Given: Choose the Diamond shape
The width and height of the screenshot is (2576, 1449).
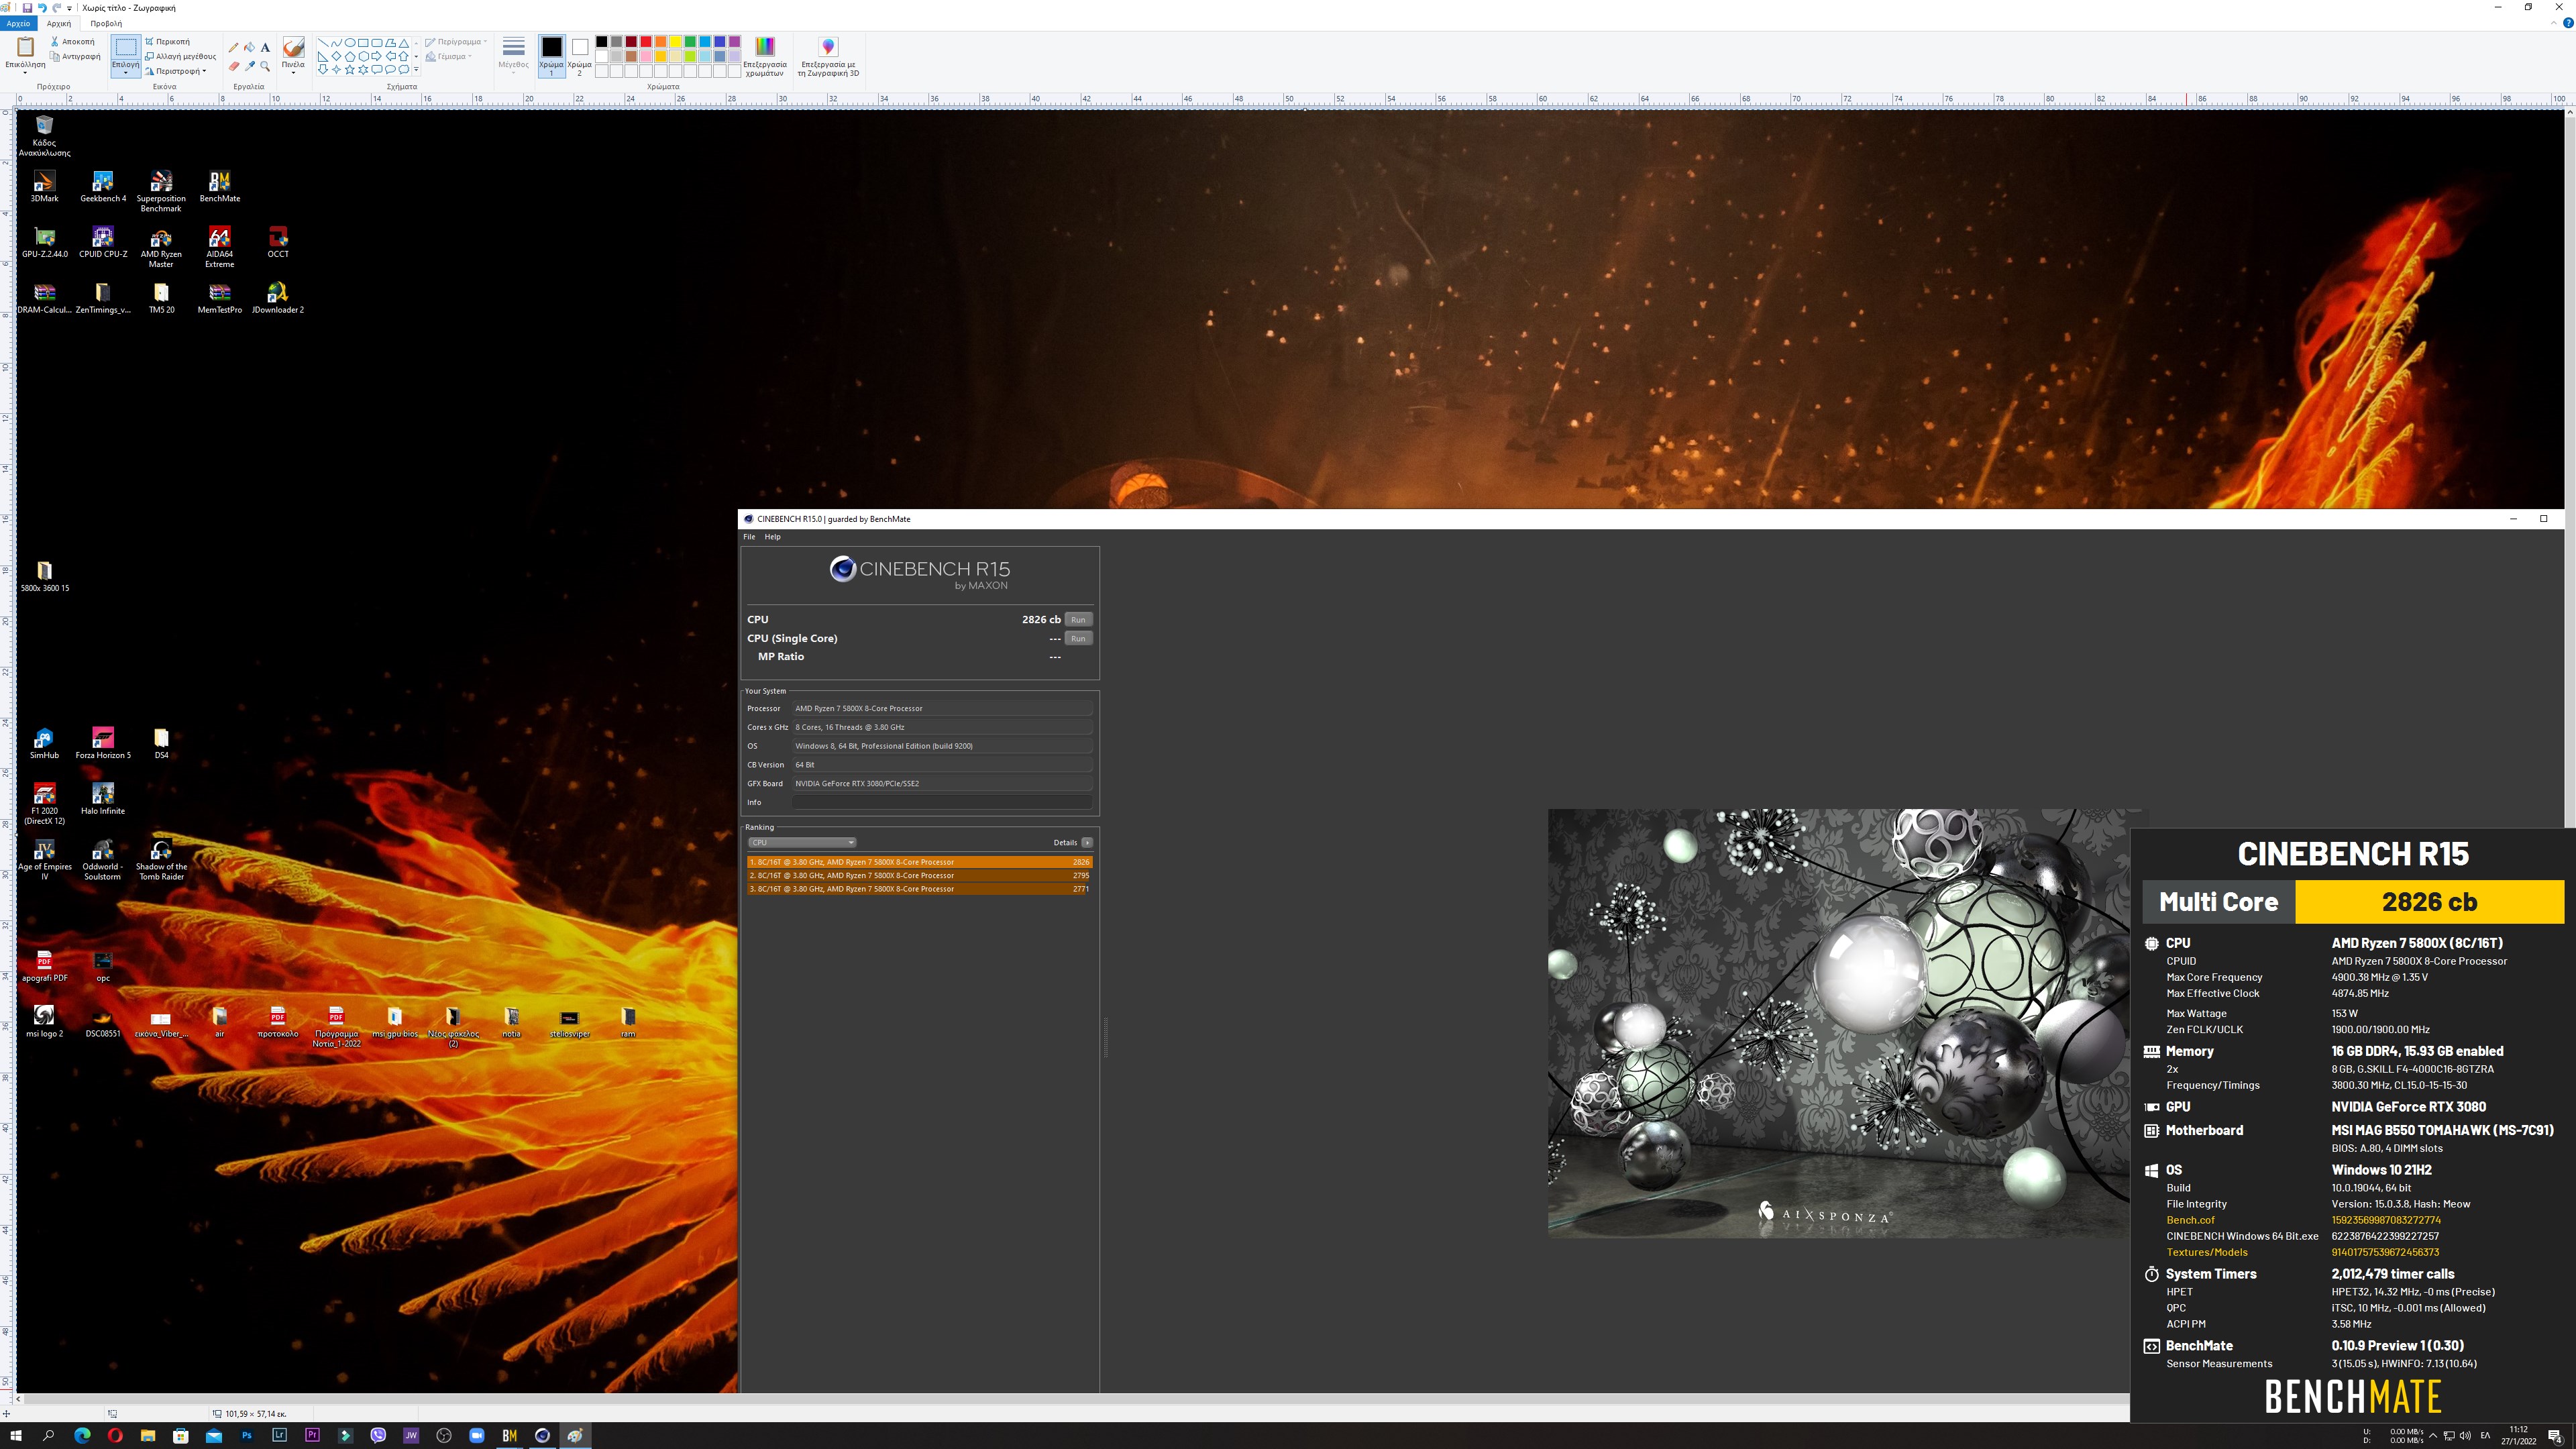Looking at the screenshot, I should pyautogui.click(x=337, y=56).
